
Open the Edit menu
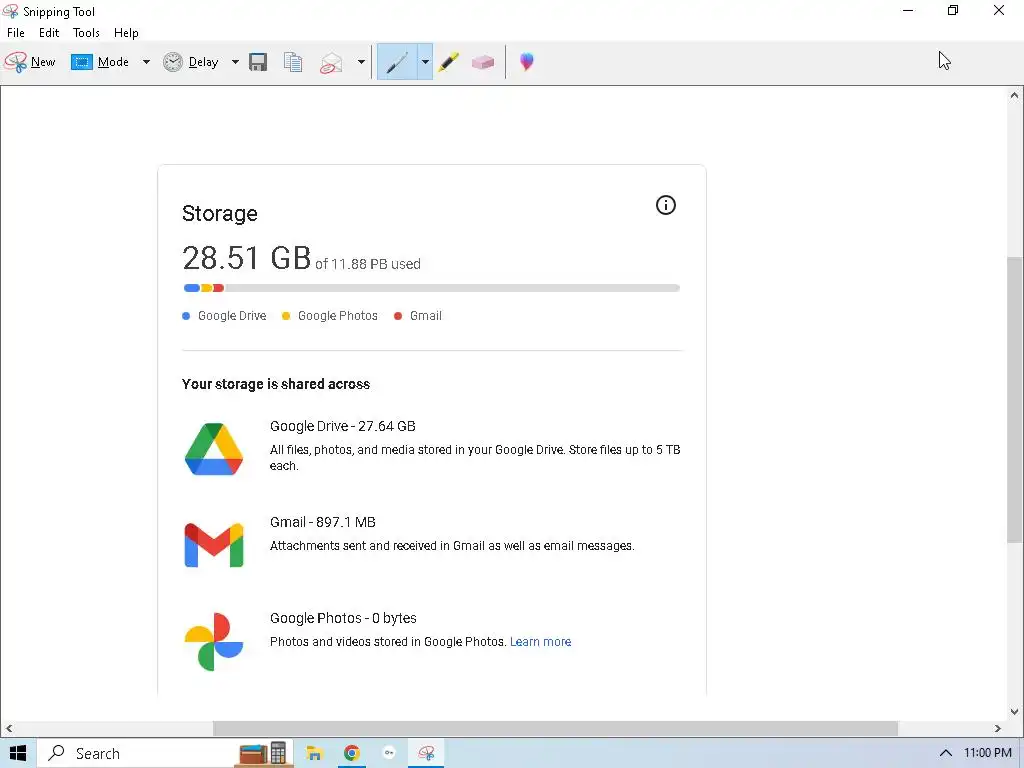(x=49, y=33)
